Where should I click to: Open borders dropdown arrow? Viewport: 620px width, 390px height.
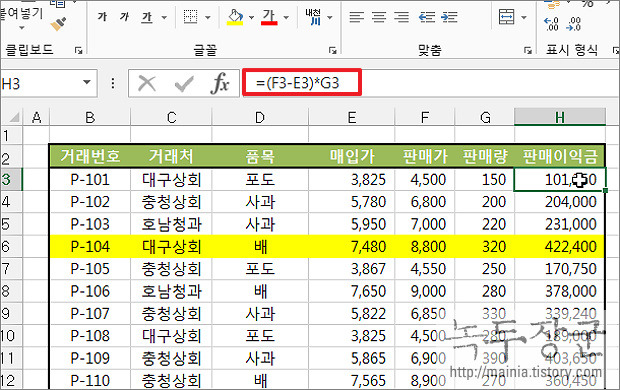click(208, 17)
